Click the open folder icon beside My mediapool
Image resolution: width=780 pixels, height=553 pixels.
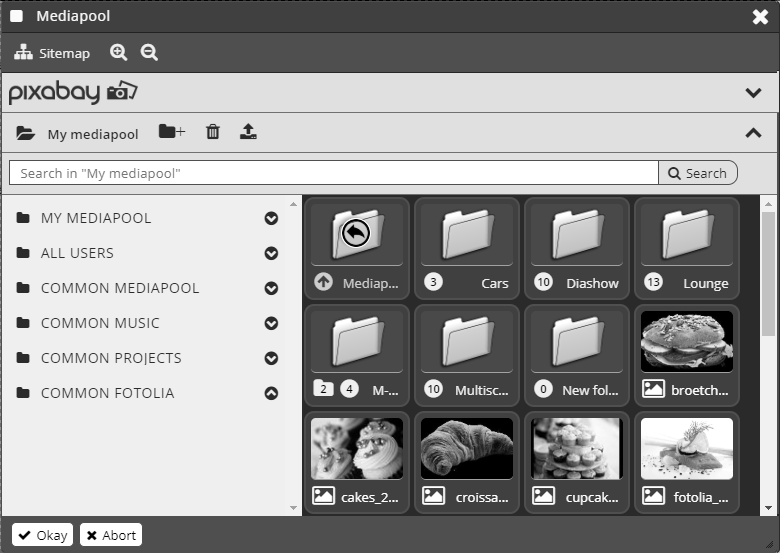point(25,133)
